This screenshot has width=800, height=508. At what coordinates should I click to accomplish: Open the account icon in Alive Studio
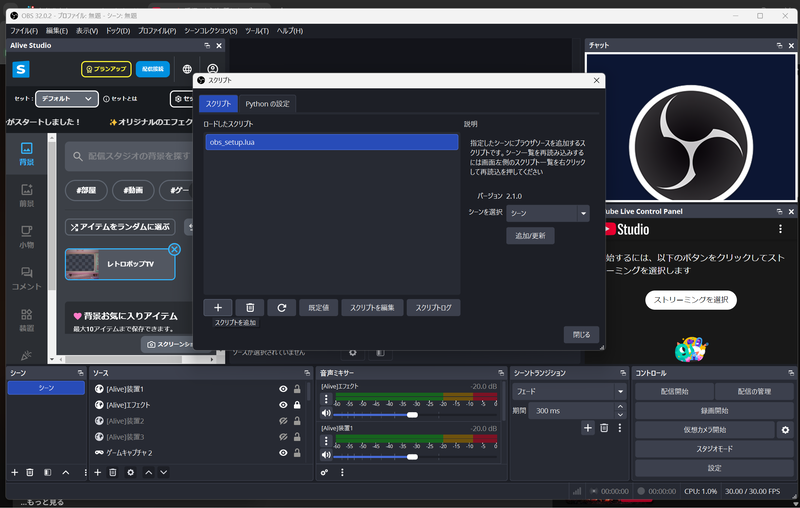pyautogui.click(x=213, y=69)
